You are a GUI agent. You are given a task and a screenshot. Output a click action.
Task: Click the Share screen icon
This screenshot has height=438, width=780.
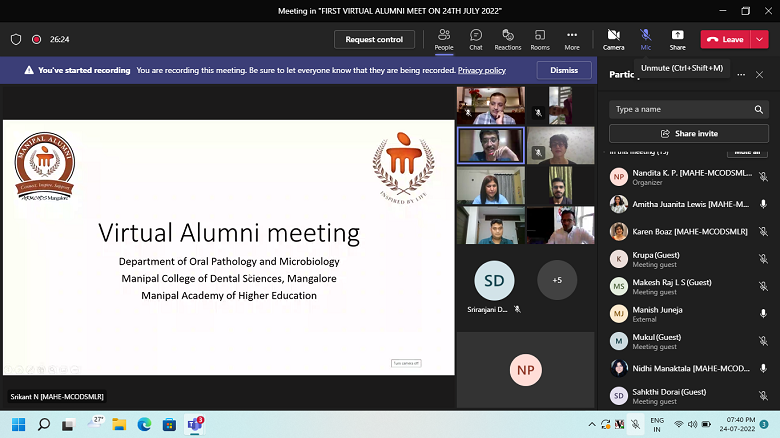[x=677, y=39]
